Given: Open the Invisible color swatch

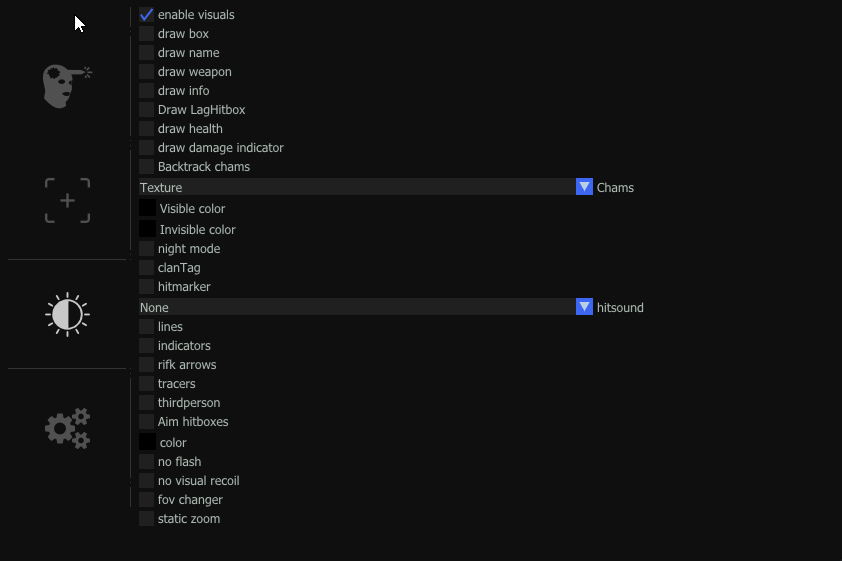Looking at the screenshot, I should (147, 229).
